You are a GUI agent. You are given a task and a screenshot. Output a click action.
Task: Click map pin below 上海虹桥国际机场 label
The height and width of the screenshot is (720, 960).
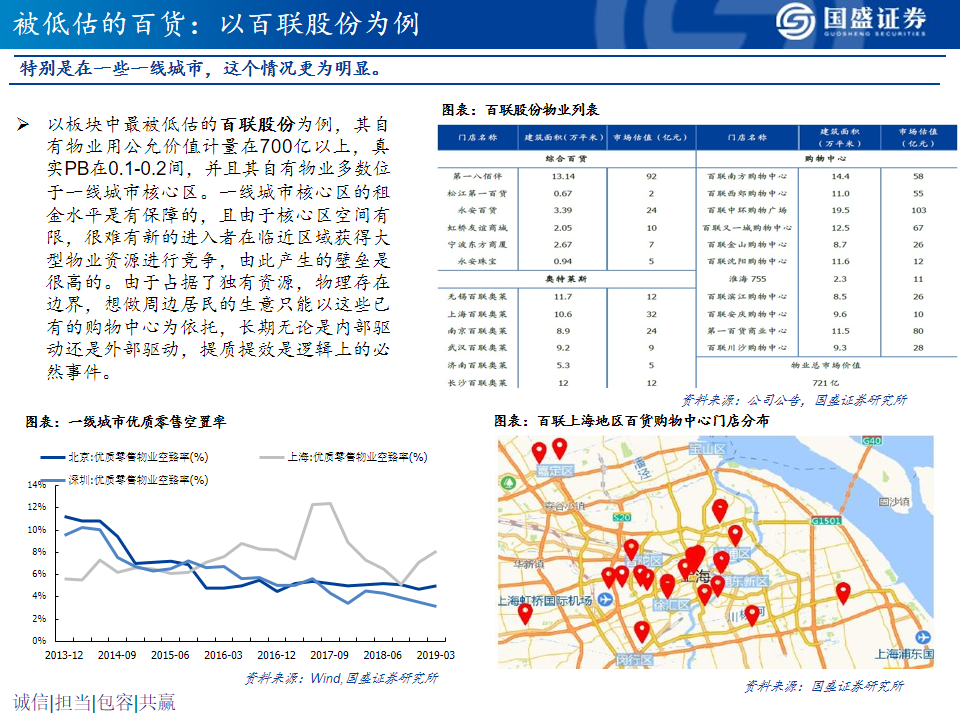click(x=525, y=613)
